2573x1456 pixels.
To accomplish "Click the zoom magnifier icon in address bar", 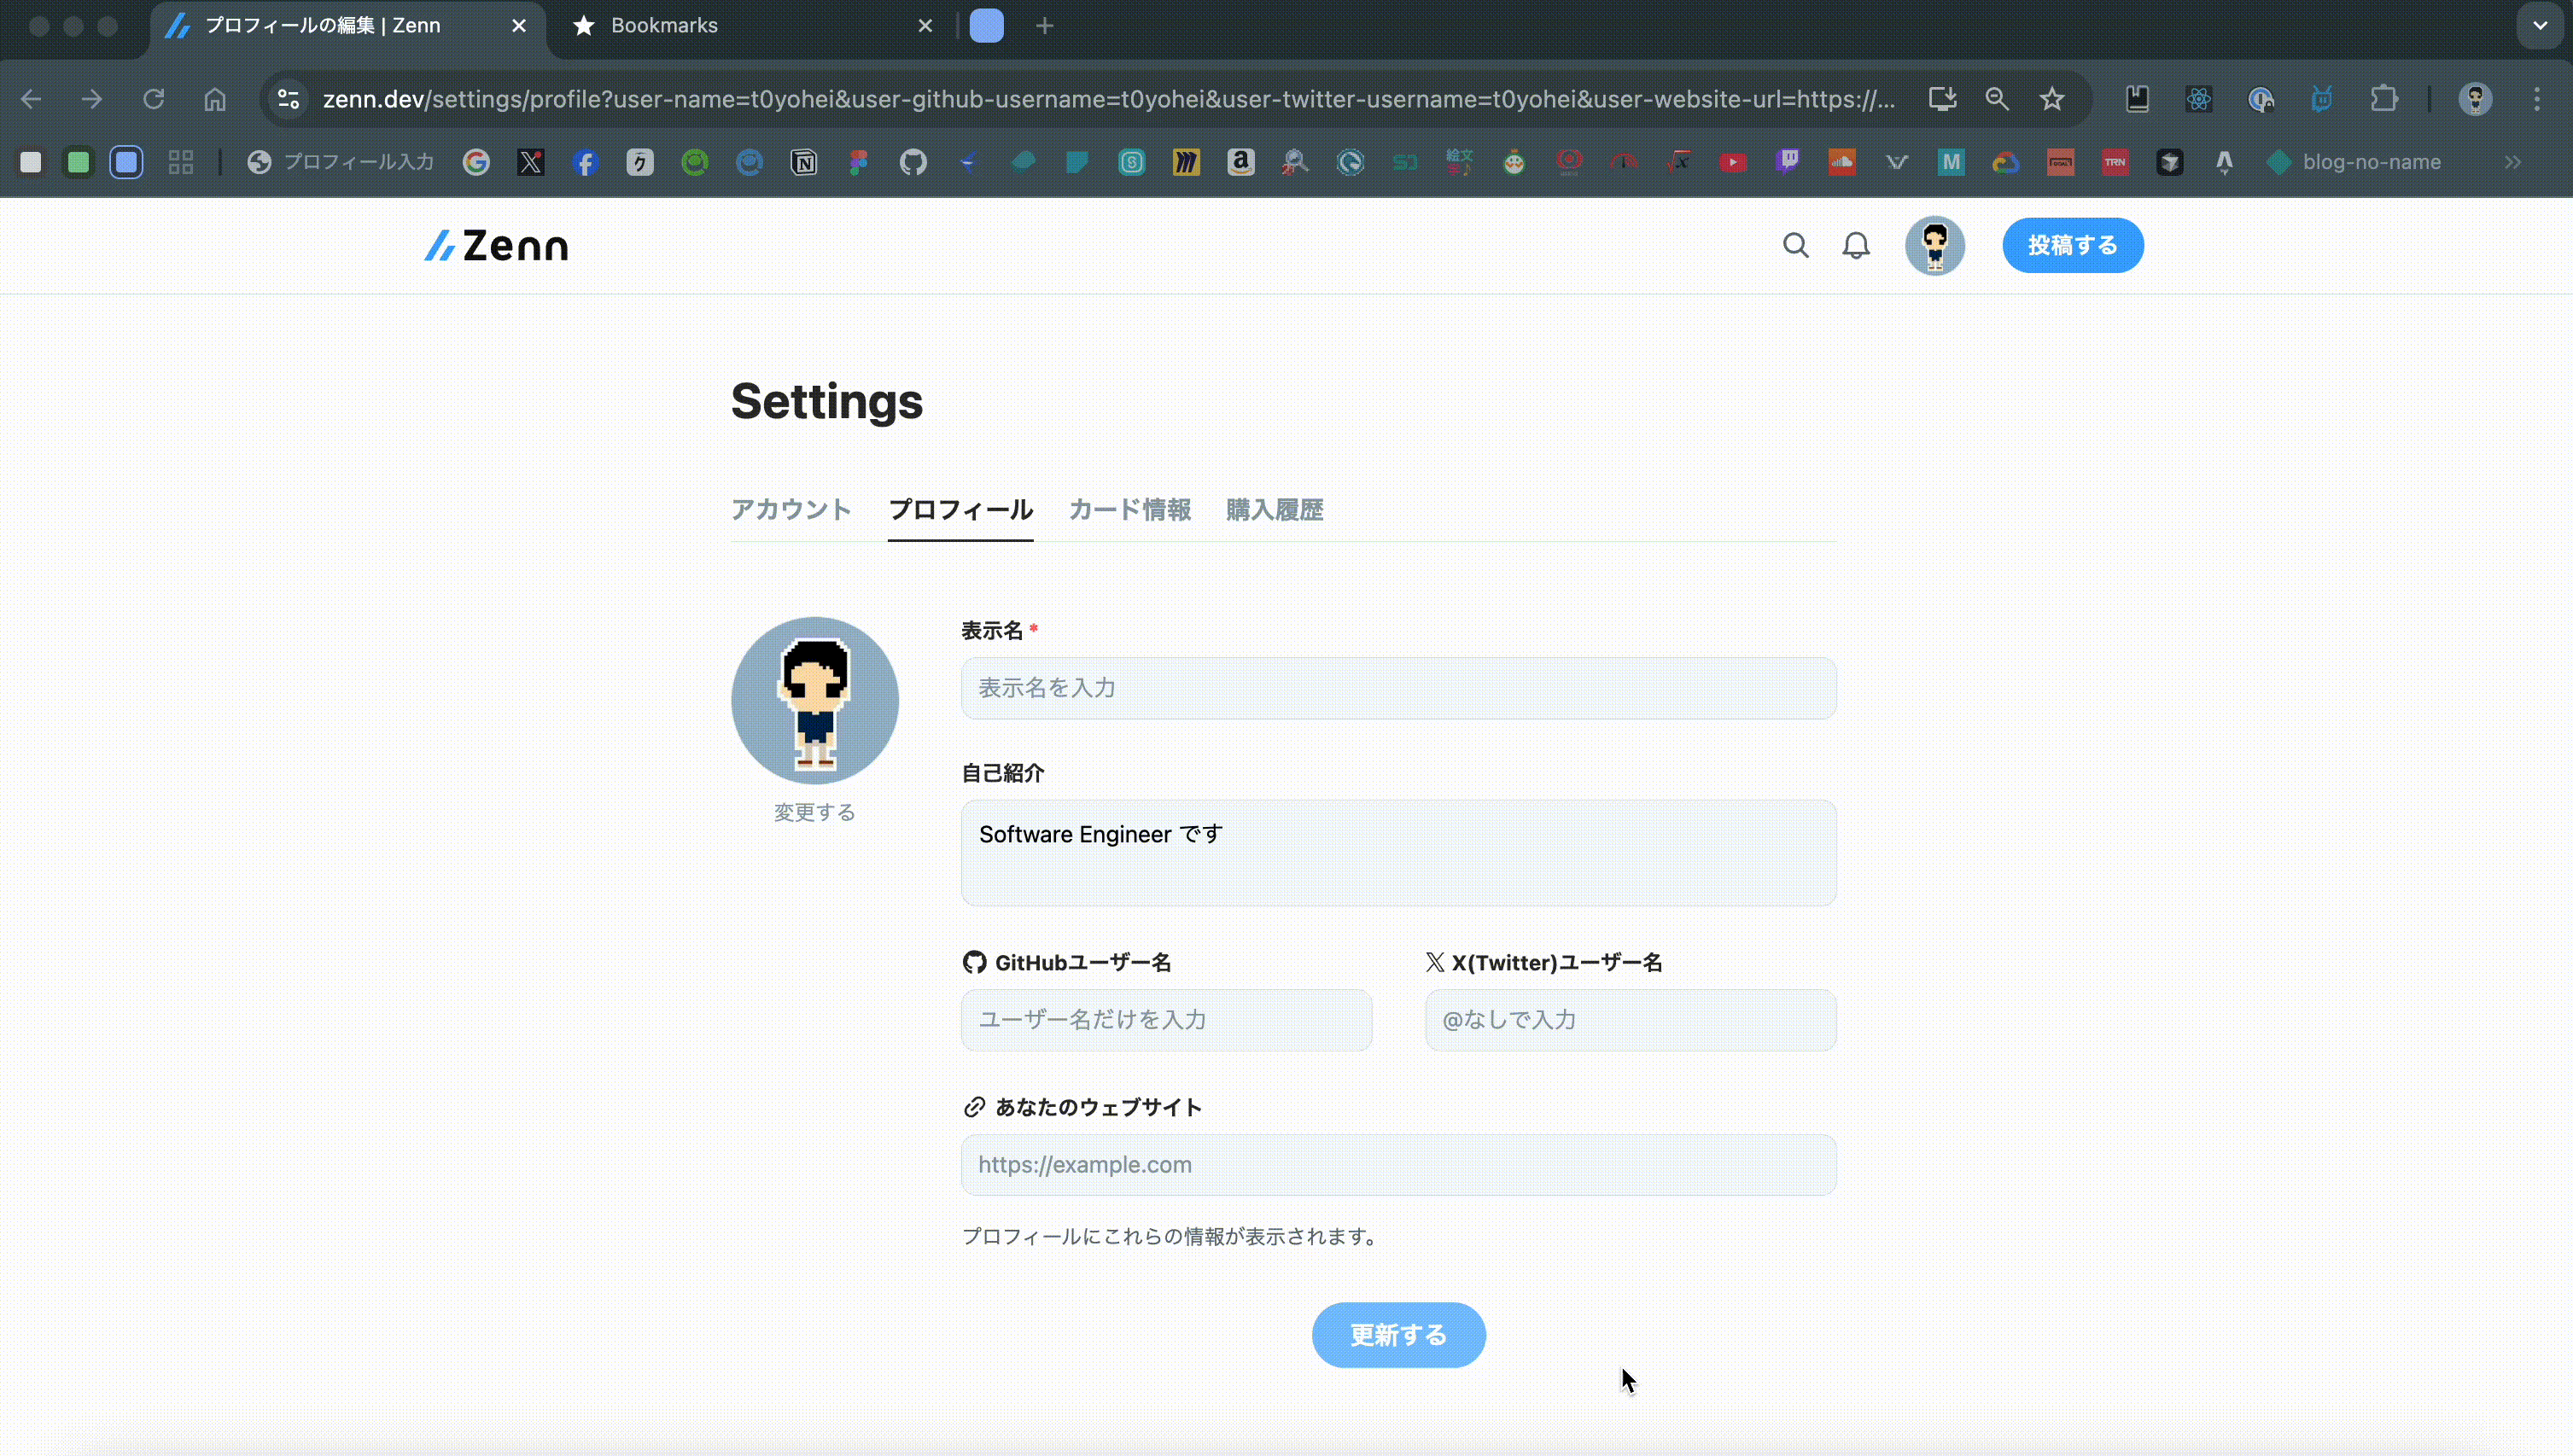I will [x=1997, y=99].
